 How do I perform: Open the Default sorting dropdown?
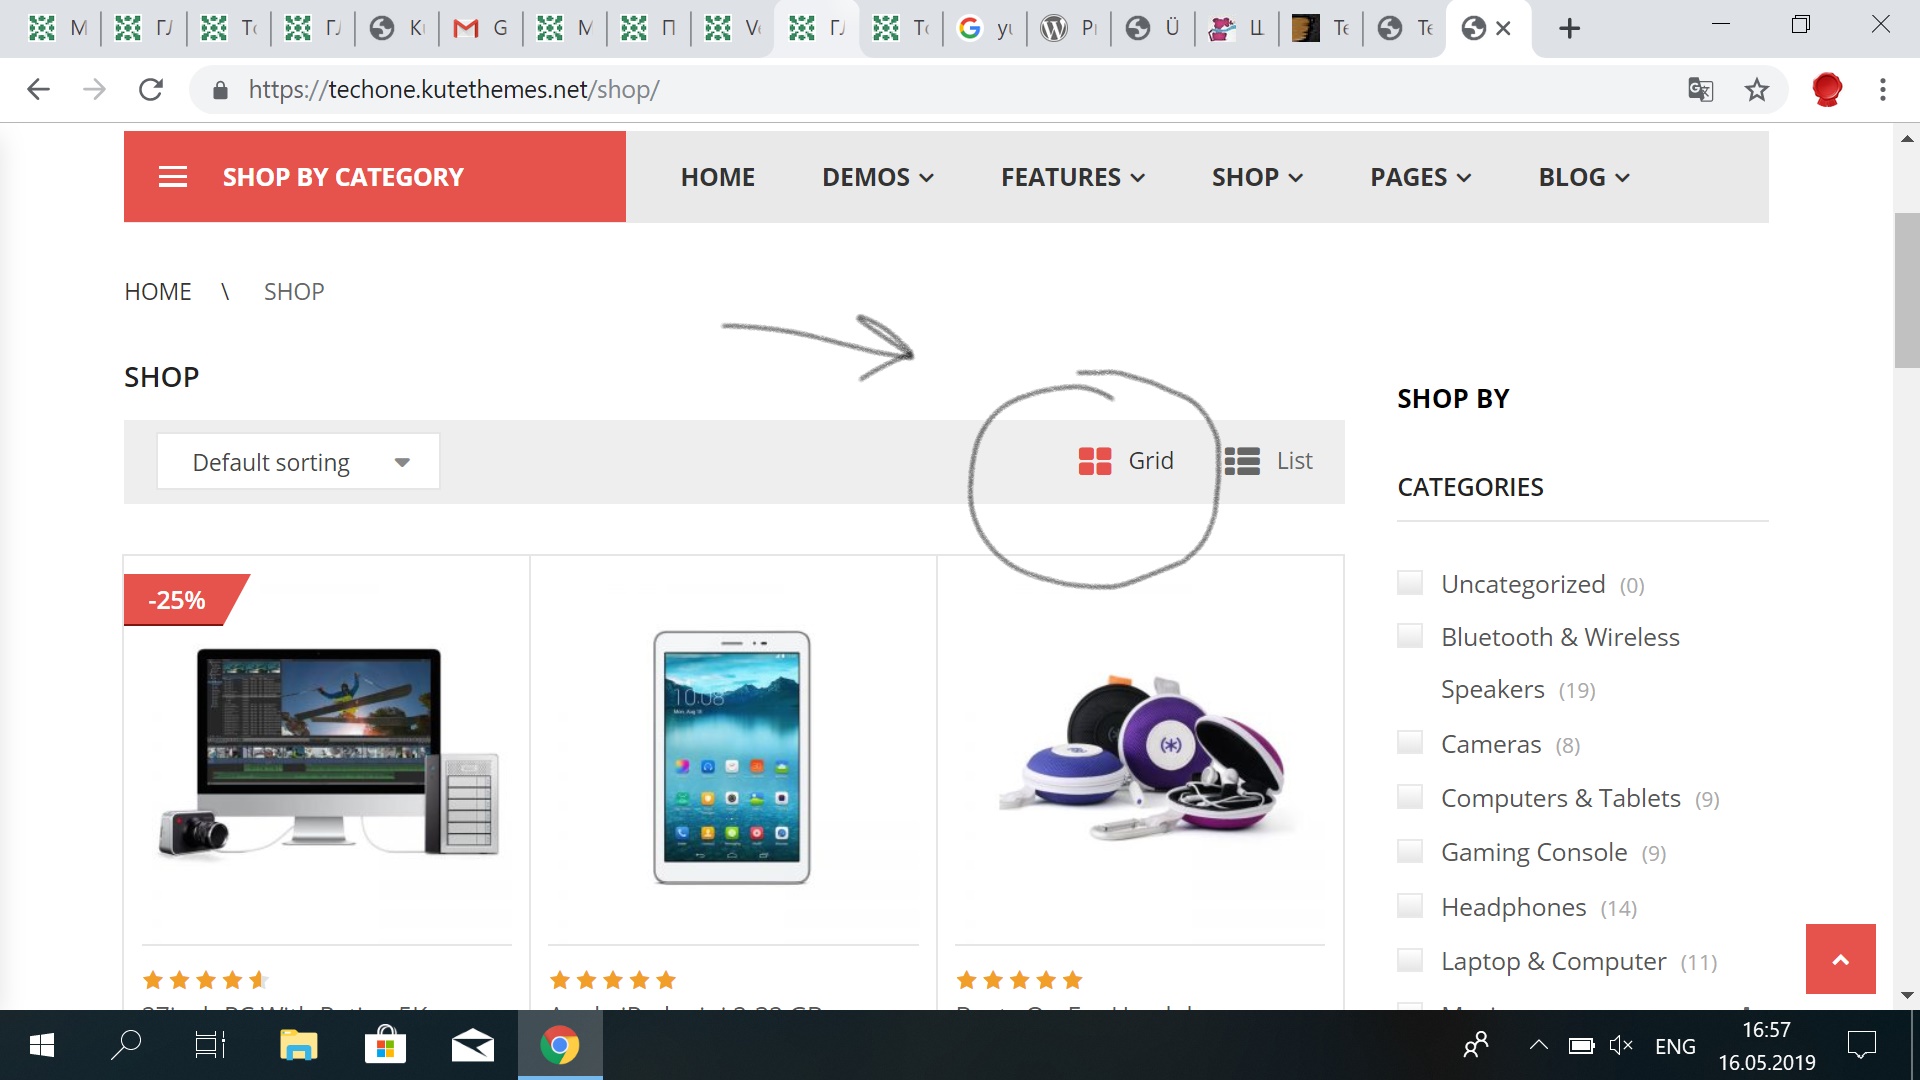point(298,462)
